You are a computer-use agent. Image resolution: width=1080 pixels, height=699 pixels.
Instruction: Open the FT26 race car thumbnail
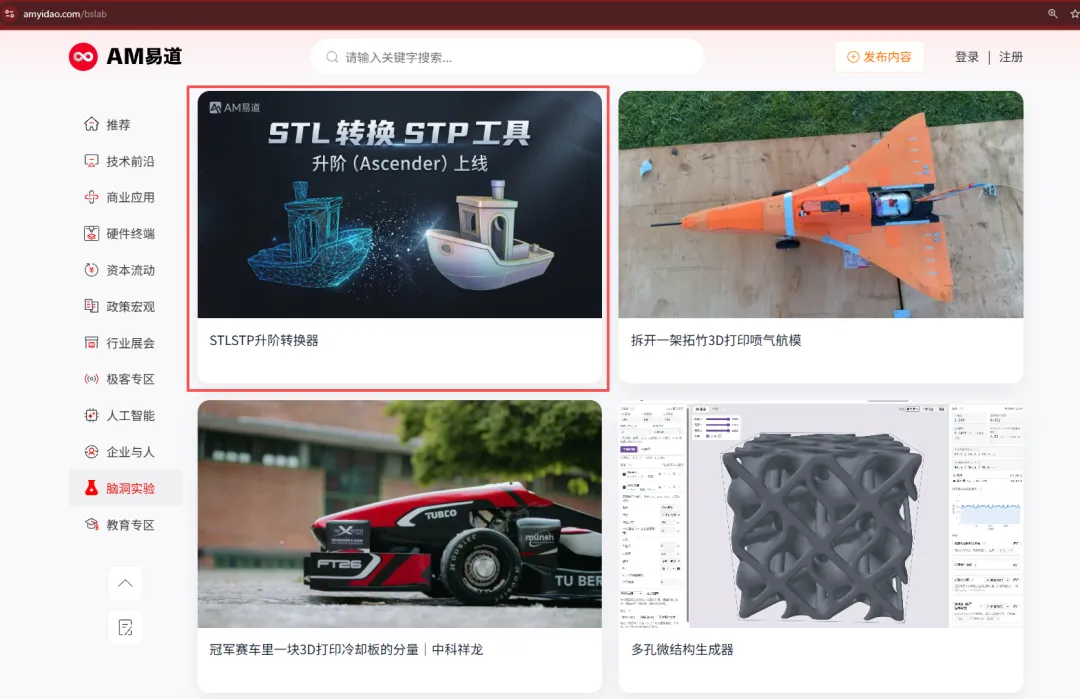(399, 514)
